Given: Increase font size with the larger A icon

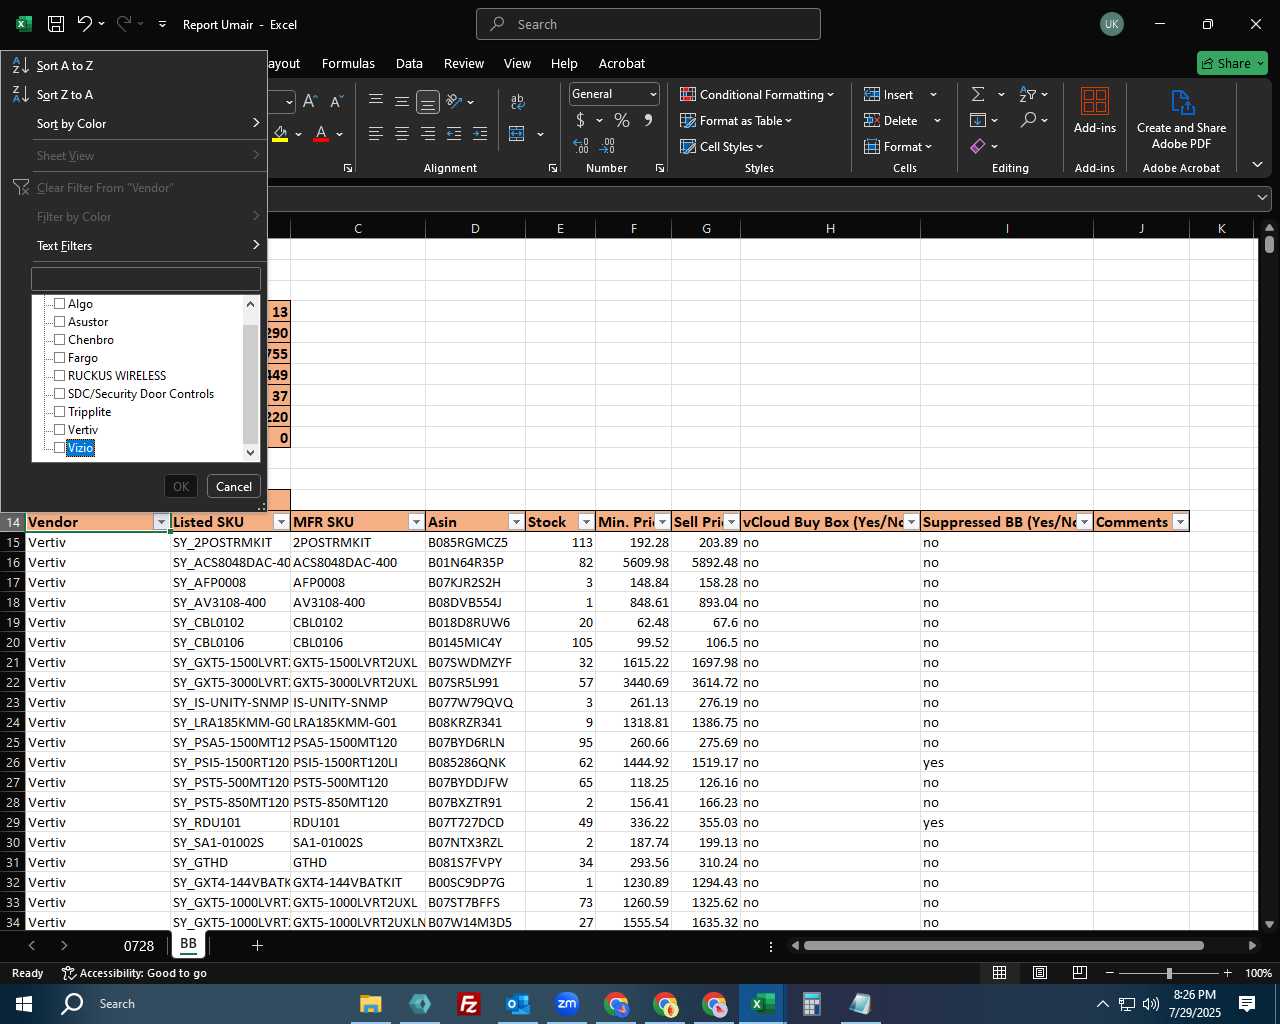Looking at the screenshot, I should coord(310,101).
